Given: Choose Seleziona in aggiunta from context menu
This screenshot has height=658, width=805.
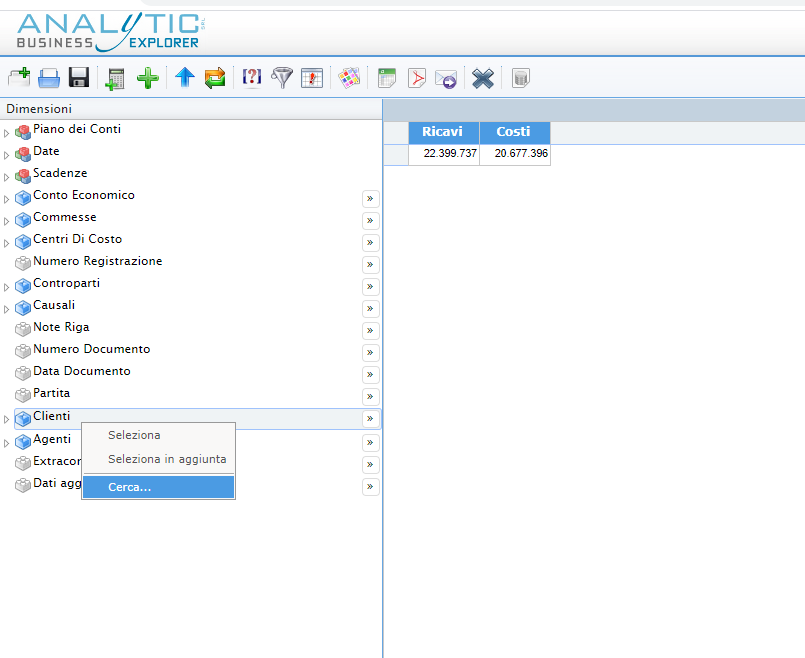Looking at the screenshot, I should click(166, 459).
